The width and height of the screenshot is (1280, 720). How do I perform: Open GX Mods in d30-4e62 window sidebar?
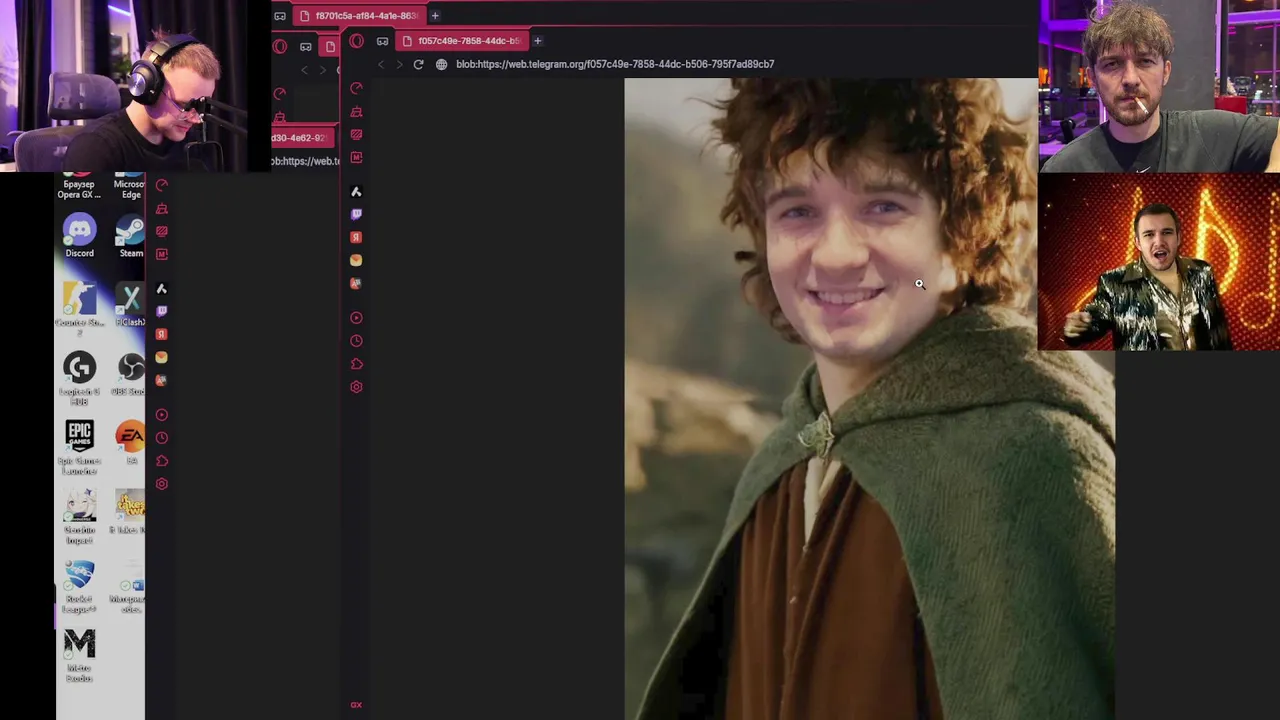pyautogui.click(x=162, y=254)
